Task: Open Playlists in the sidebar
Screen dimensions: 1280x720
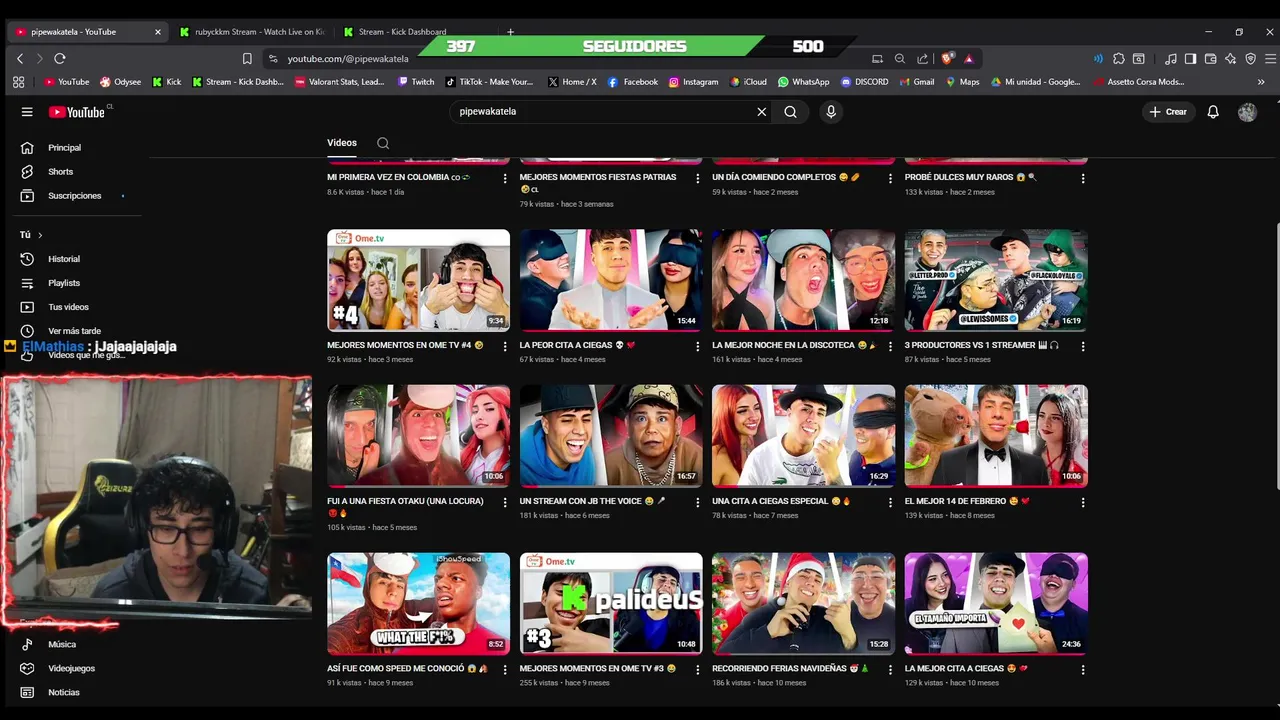Action: click(x=64, y=283)
